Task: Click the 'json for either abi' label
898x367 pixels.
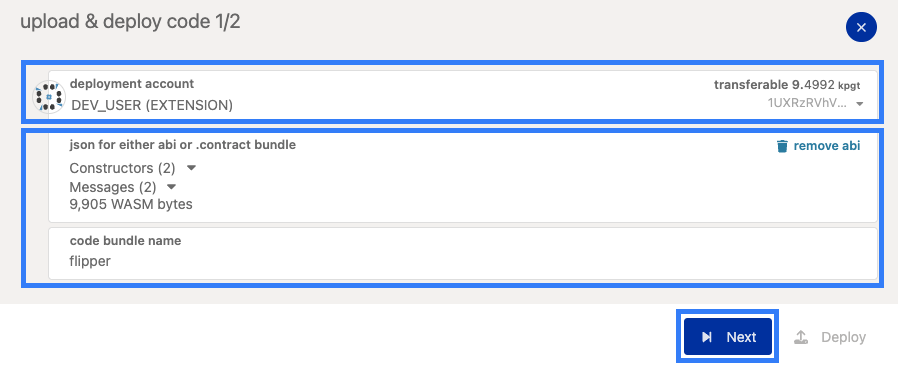Action: (183, 145)
